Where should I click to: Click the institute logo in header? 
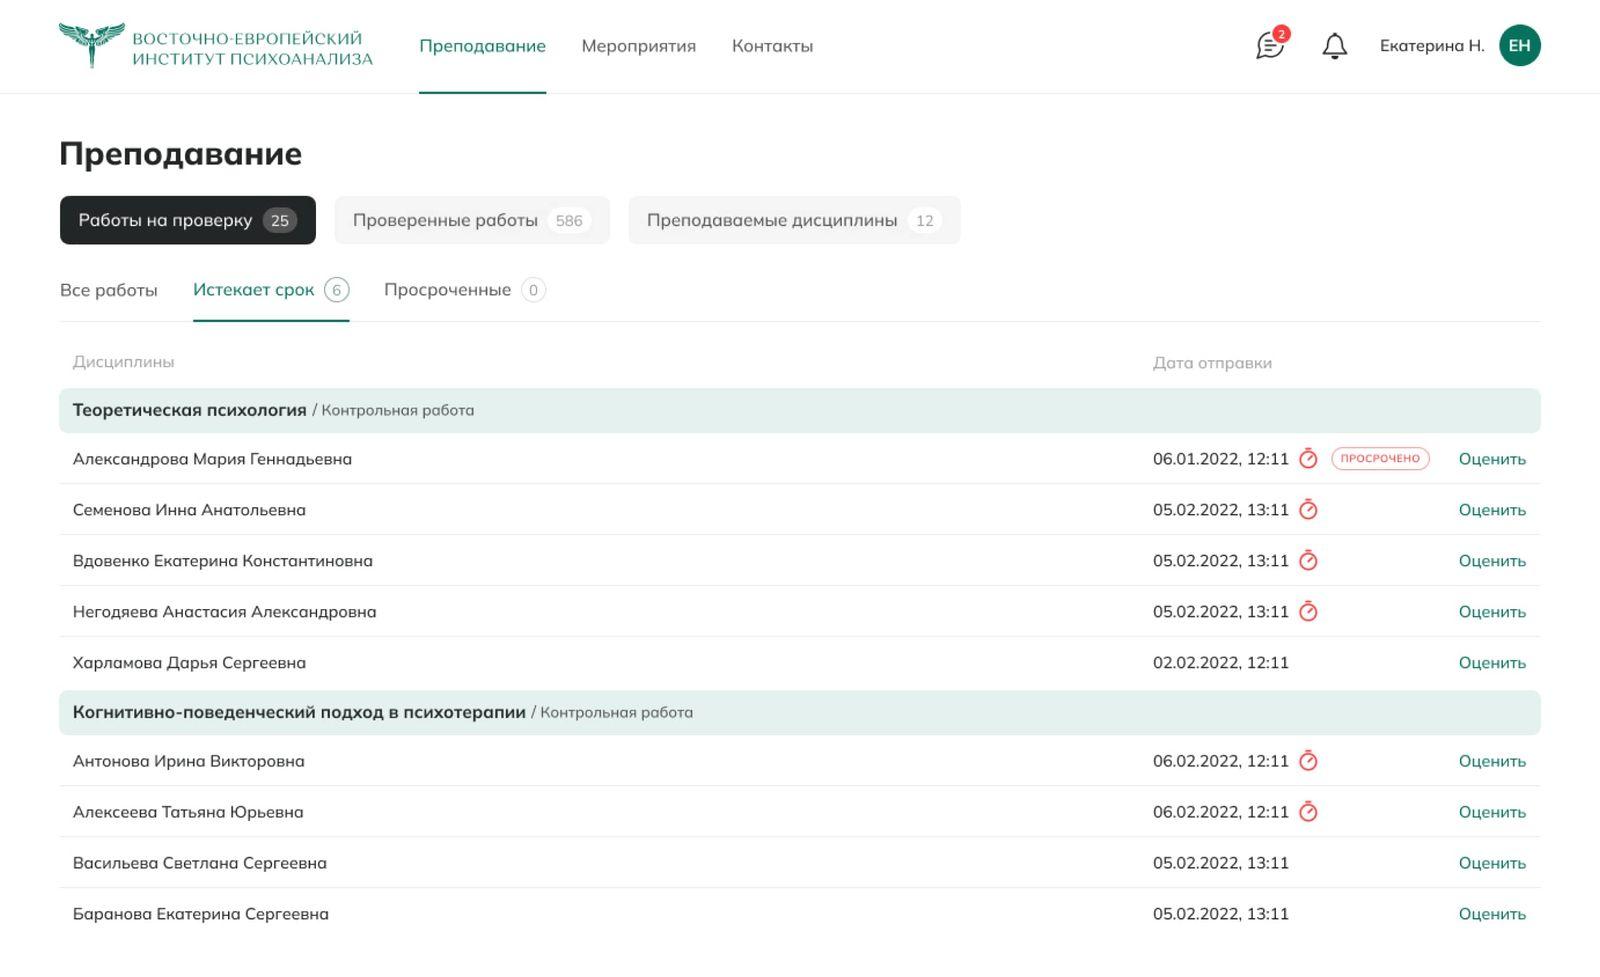pyautogui.click(x=216, y=46)
